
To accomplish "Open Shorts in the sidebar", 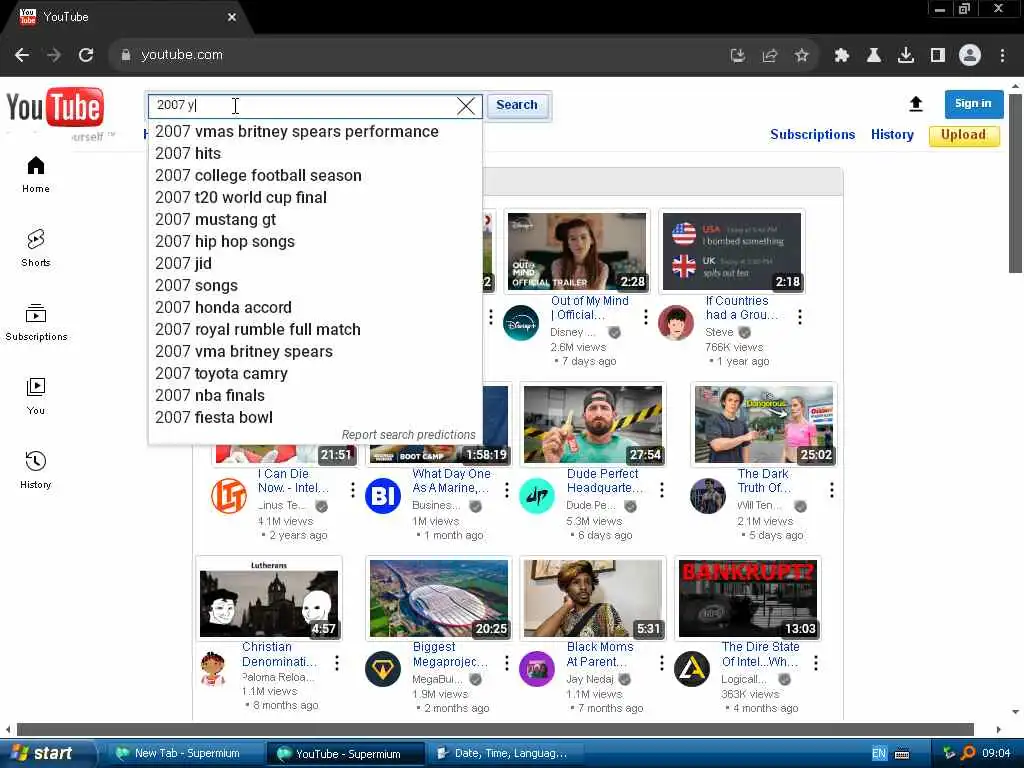I will pos(36,248).
